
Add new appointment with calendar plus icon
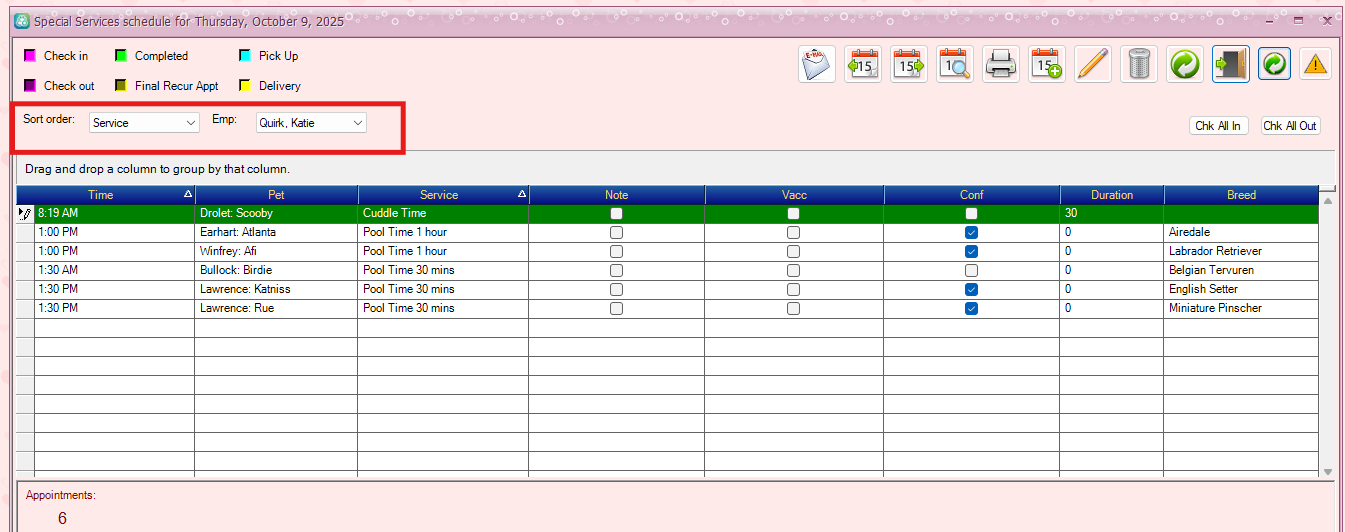coord(1047,65)
